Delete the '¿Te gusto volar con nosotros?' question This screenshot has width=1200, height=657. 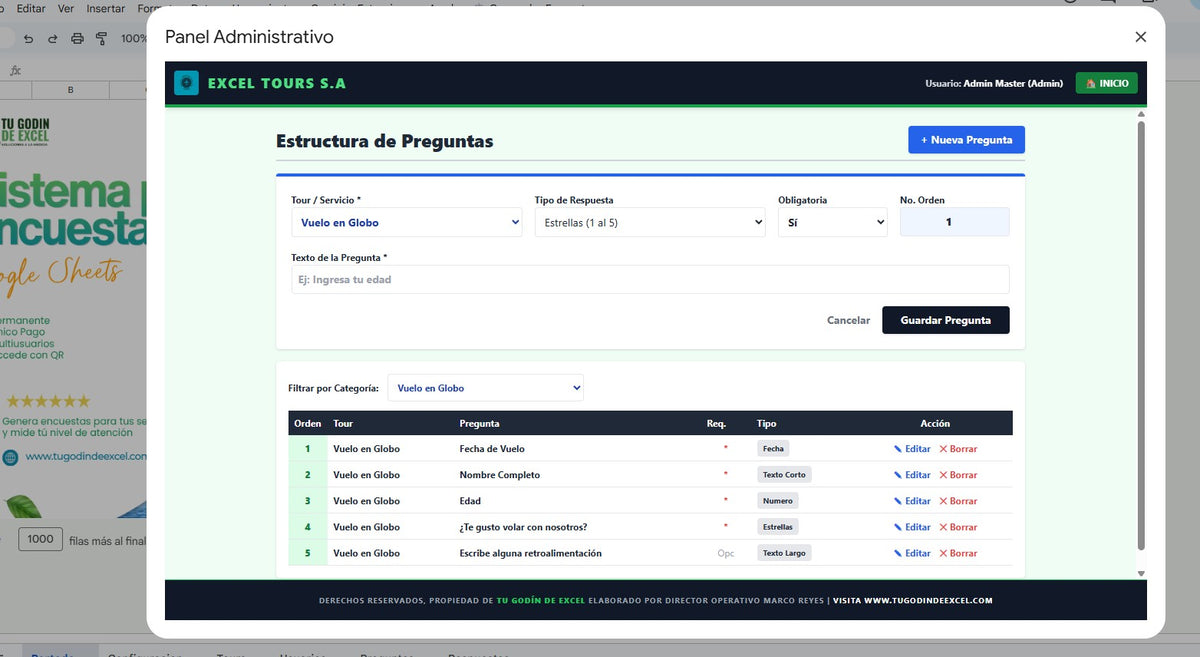tap(958, 527)
